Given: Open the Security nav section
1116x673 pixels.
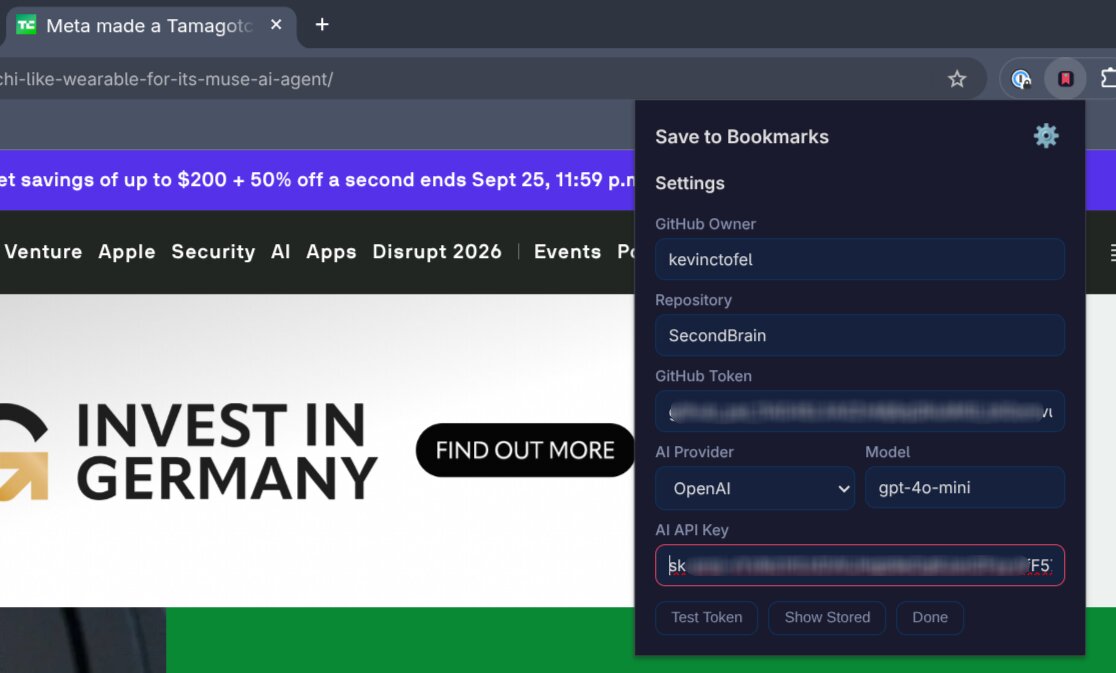Looking at the screenshot, I should click(x=213, y=252).
